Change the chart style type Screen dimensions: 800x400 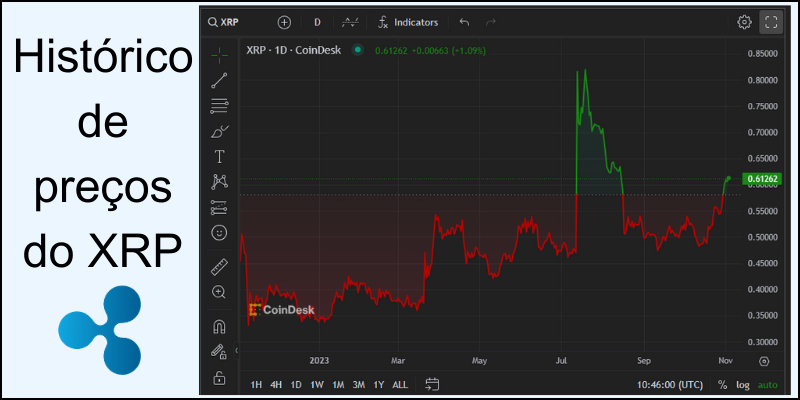tap(350, 22)
